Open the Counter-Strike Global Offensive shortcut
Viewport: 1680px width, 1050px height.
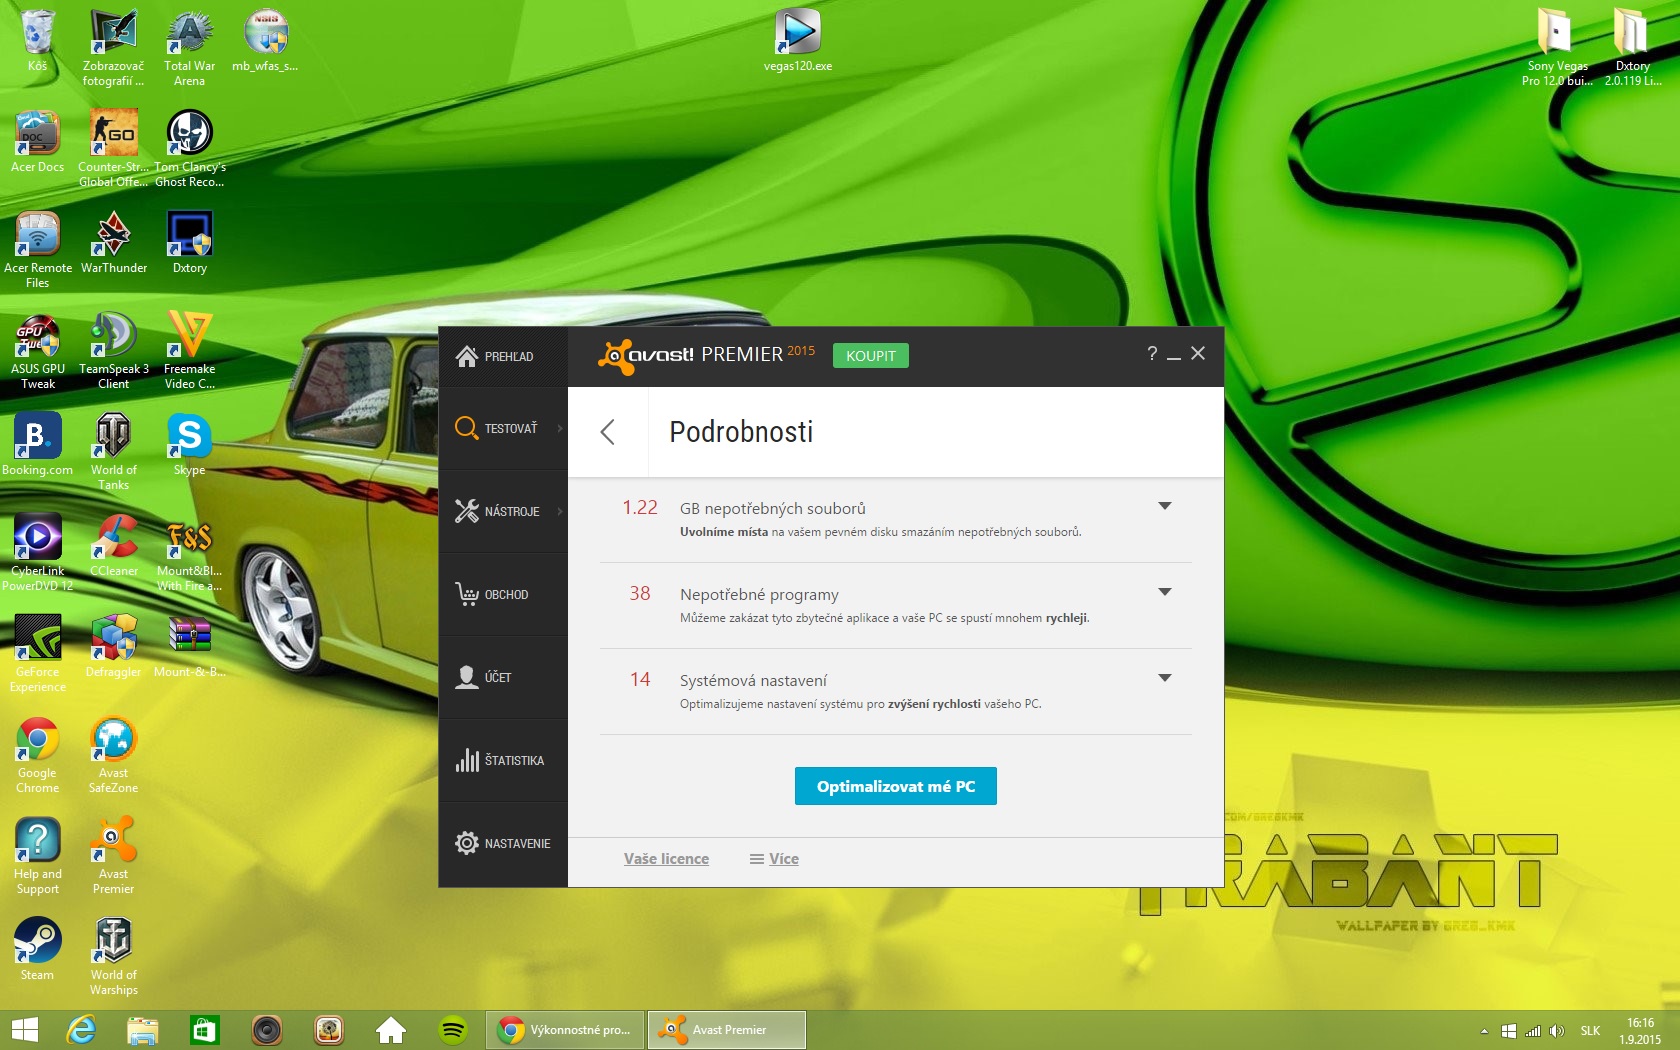pos(113,148)
